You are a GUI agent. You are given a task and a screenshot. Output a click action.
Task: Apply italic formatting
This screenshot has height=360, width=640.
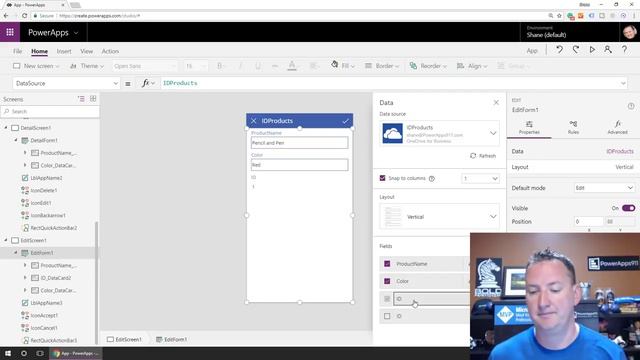point(240,66)
